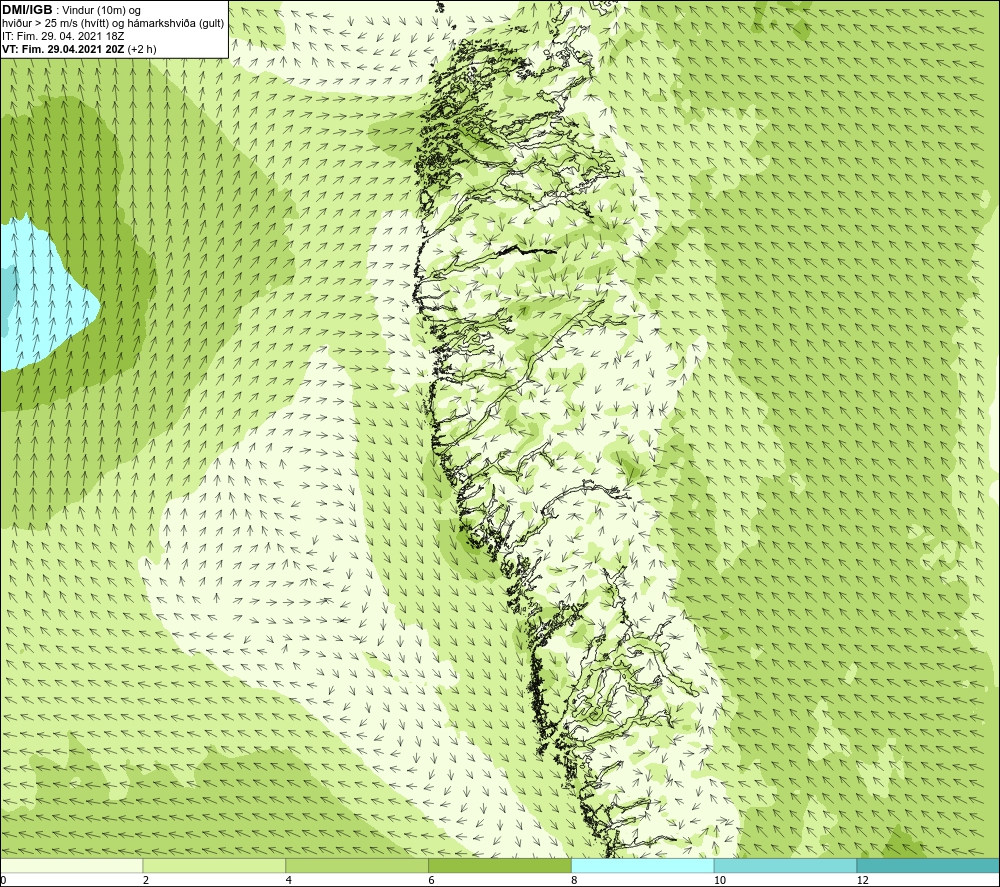This screenshot has width=1000, height=887.
Task: Click the 'hviður > 25 m/s' legend text line
Action: point(113,24)
